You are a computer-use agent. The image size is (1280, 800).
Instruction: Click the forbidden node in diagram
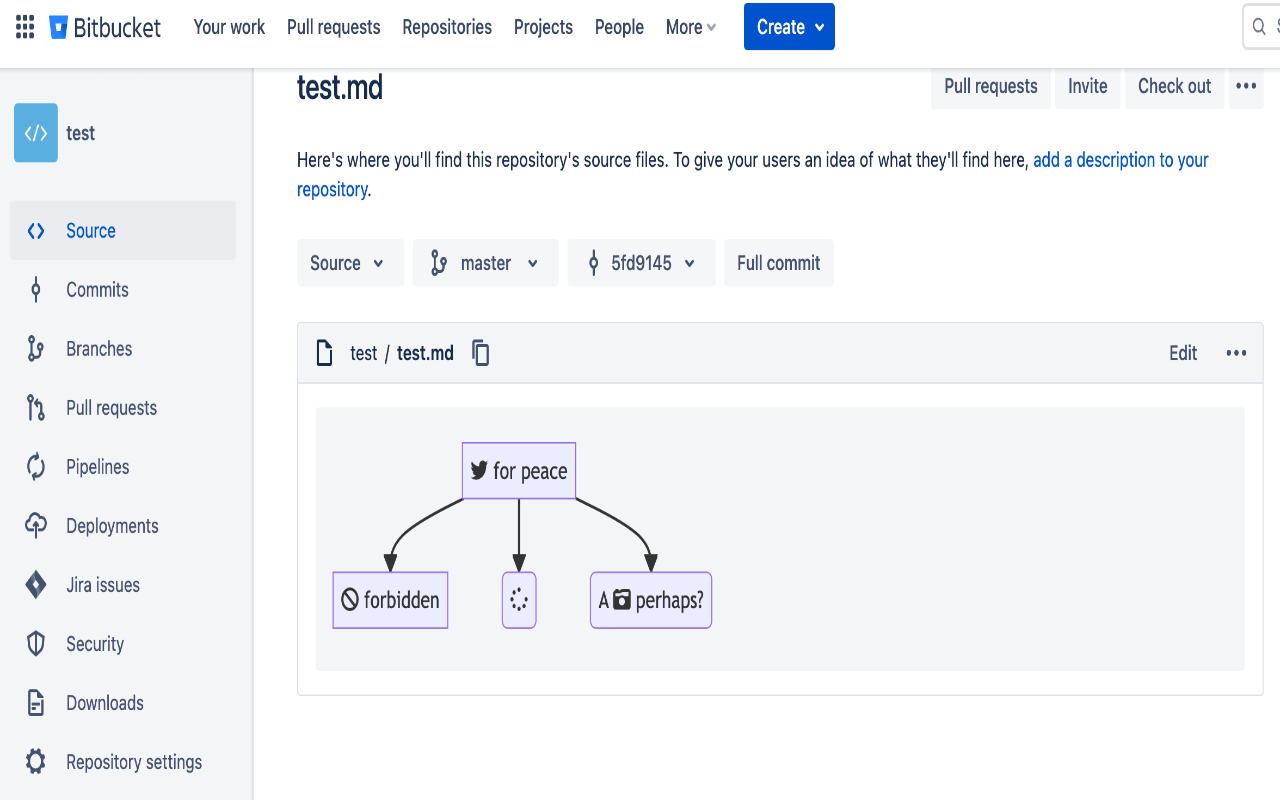(x=390, y=600)
